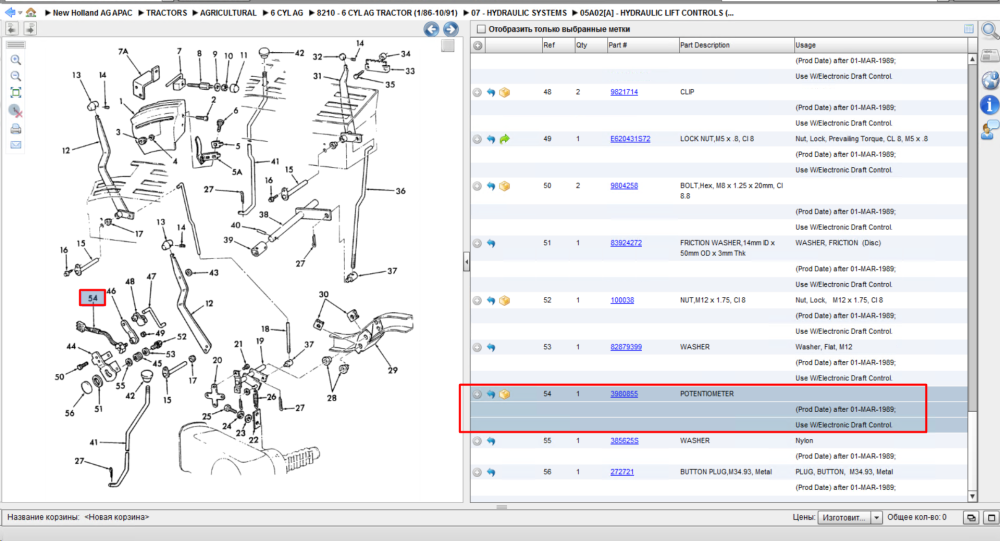Click the left page arrow above the diagram
This screenshot has height=541, width=1000.
(x=12, y=28)
